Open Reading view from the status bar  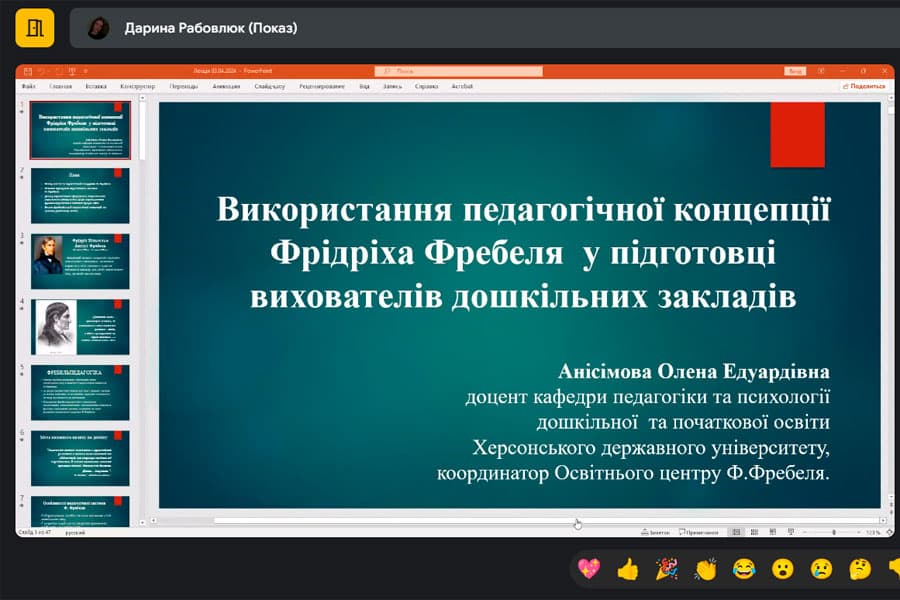coord(772,532)
